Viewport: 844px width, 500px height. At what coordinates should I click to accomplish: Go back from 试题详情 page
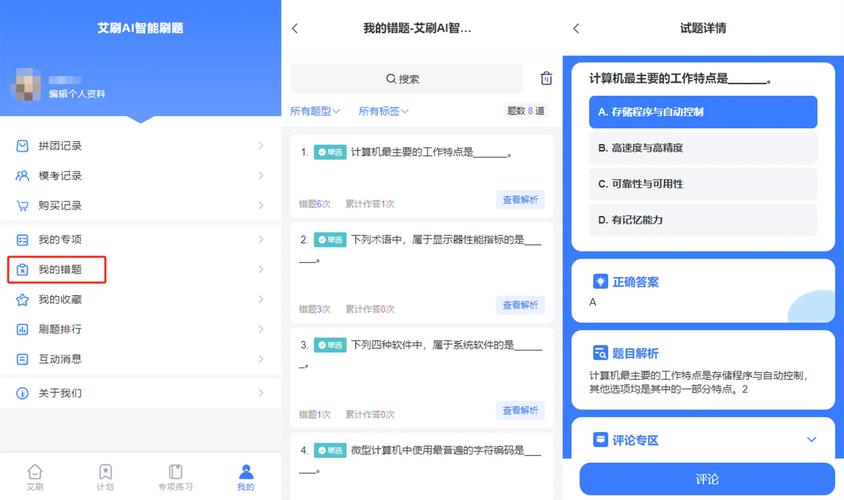click(576, 29)
